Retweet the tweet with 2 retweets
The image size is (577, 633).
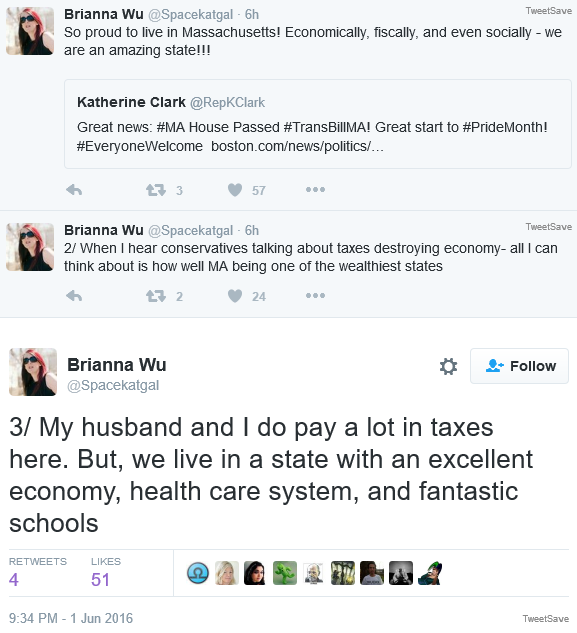(156, 296)
